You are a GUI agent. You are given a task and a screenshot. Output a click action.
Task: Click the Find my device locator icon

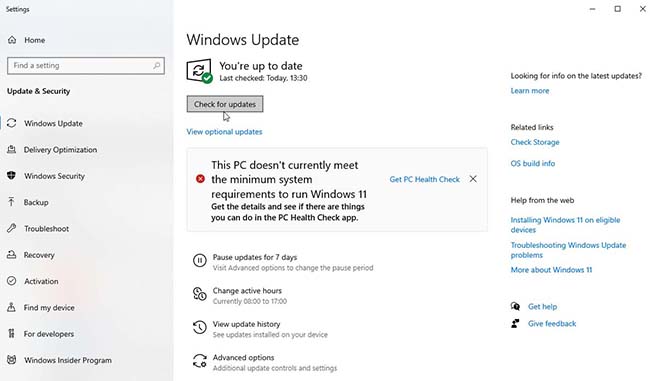click(x=12, y=307)
